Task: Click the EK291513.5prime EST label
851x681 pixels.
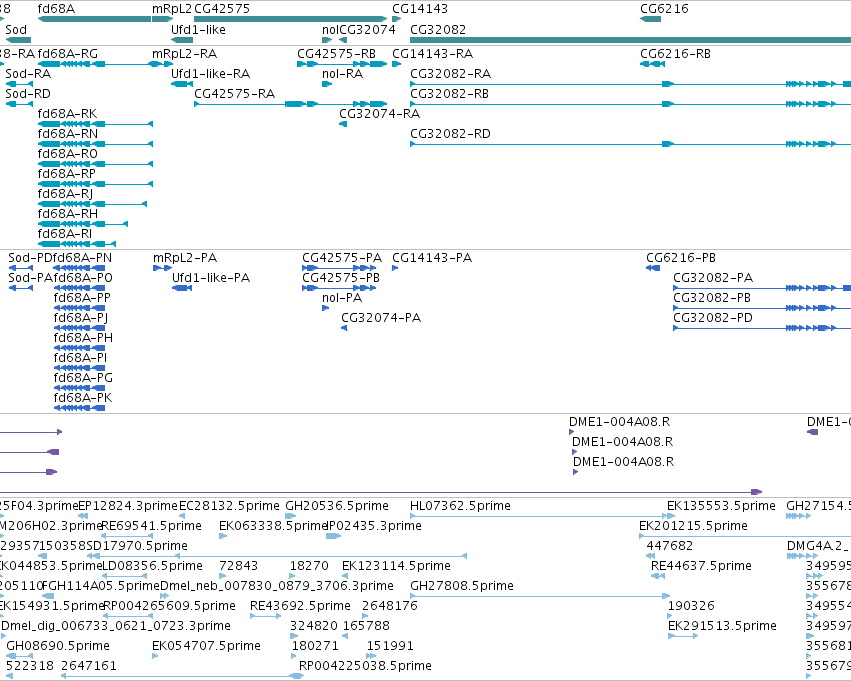Action: click(x=722, y=626)
